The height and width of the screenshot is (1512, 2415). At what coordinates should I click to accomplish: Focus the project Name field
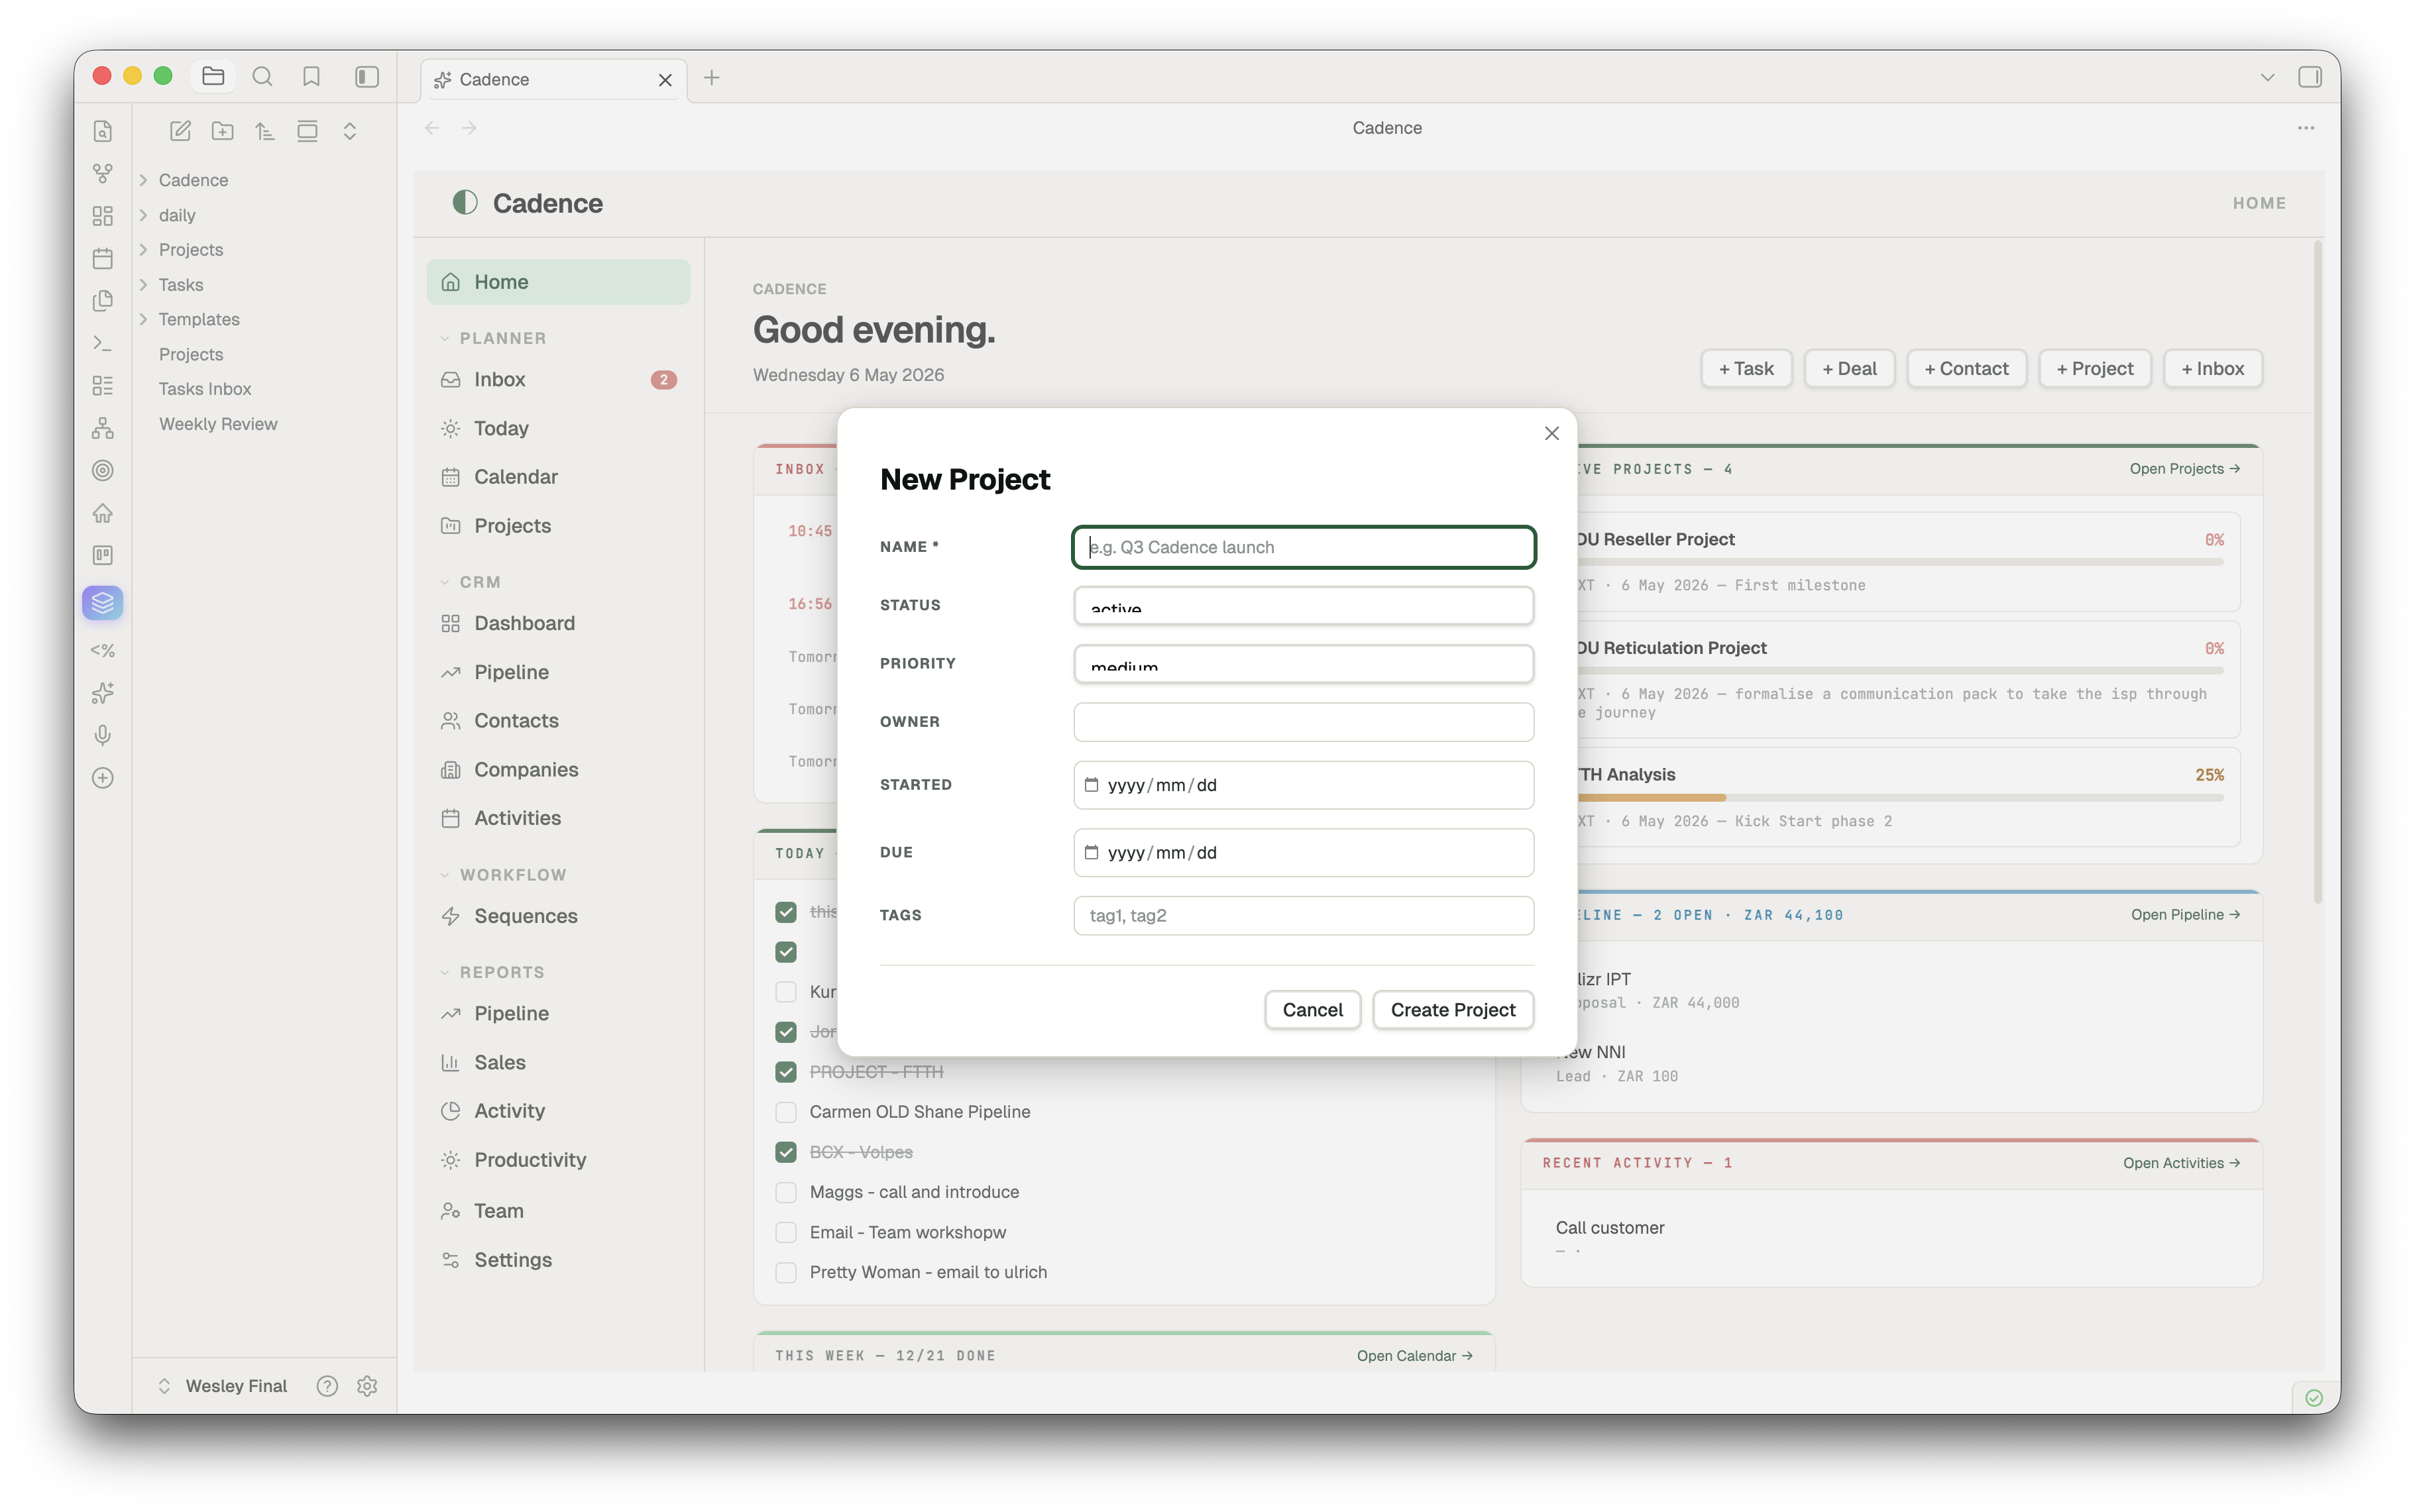tap(1303, 547)
